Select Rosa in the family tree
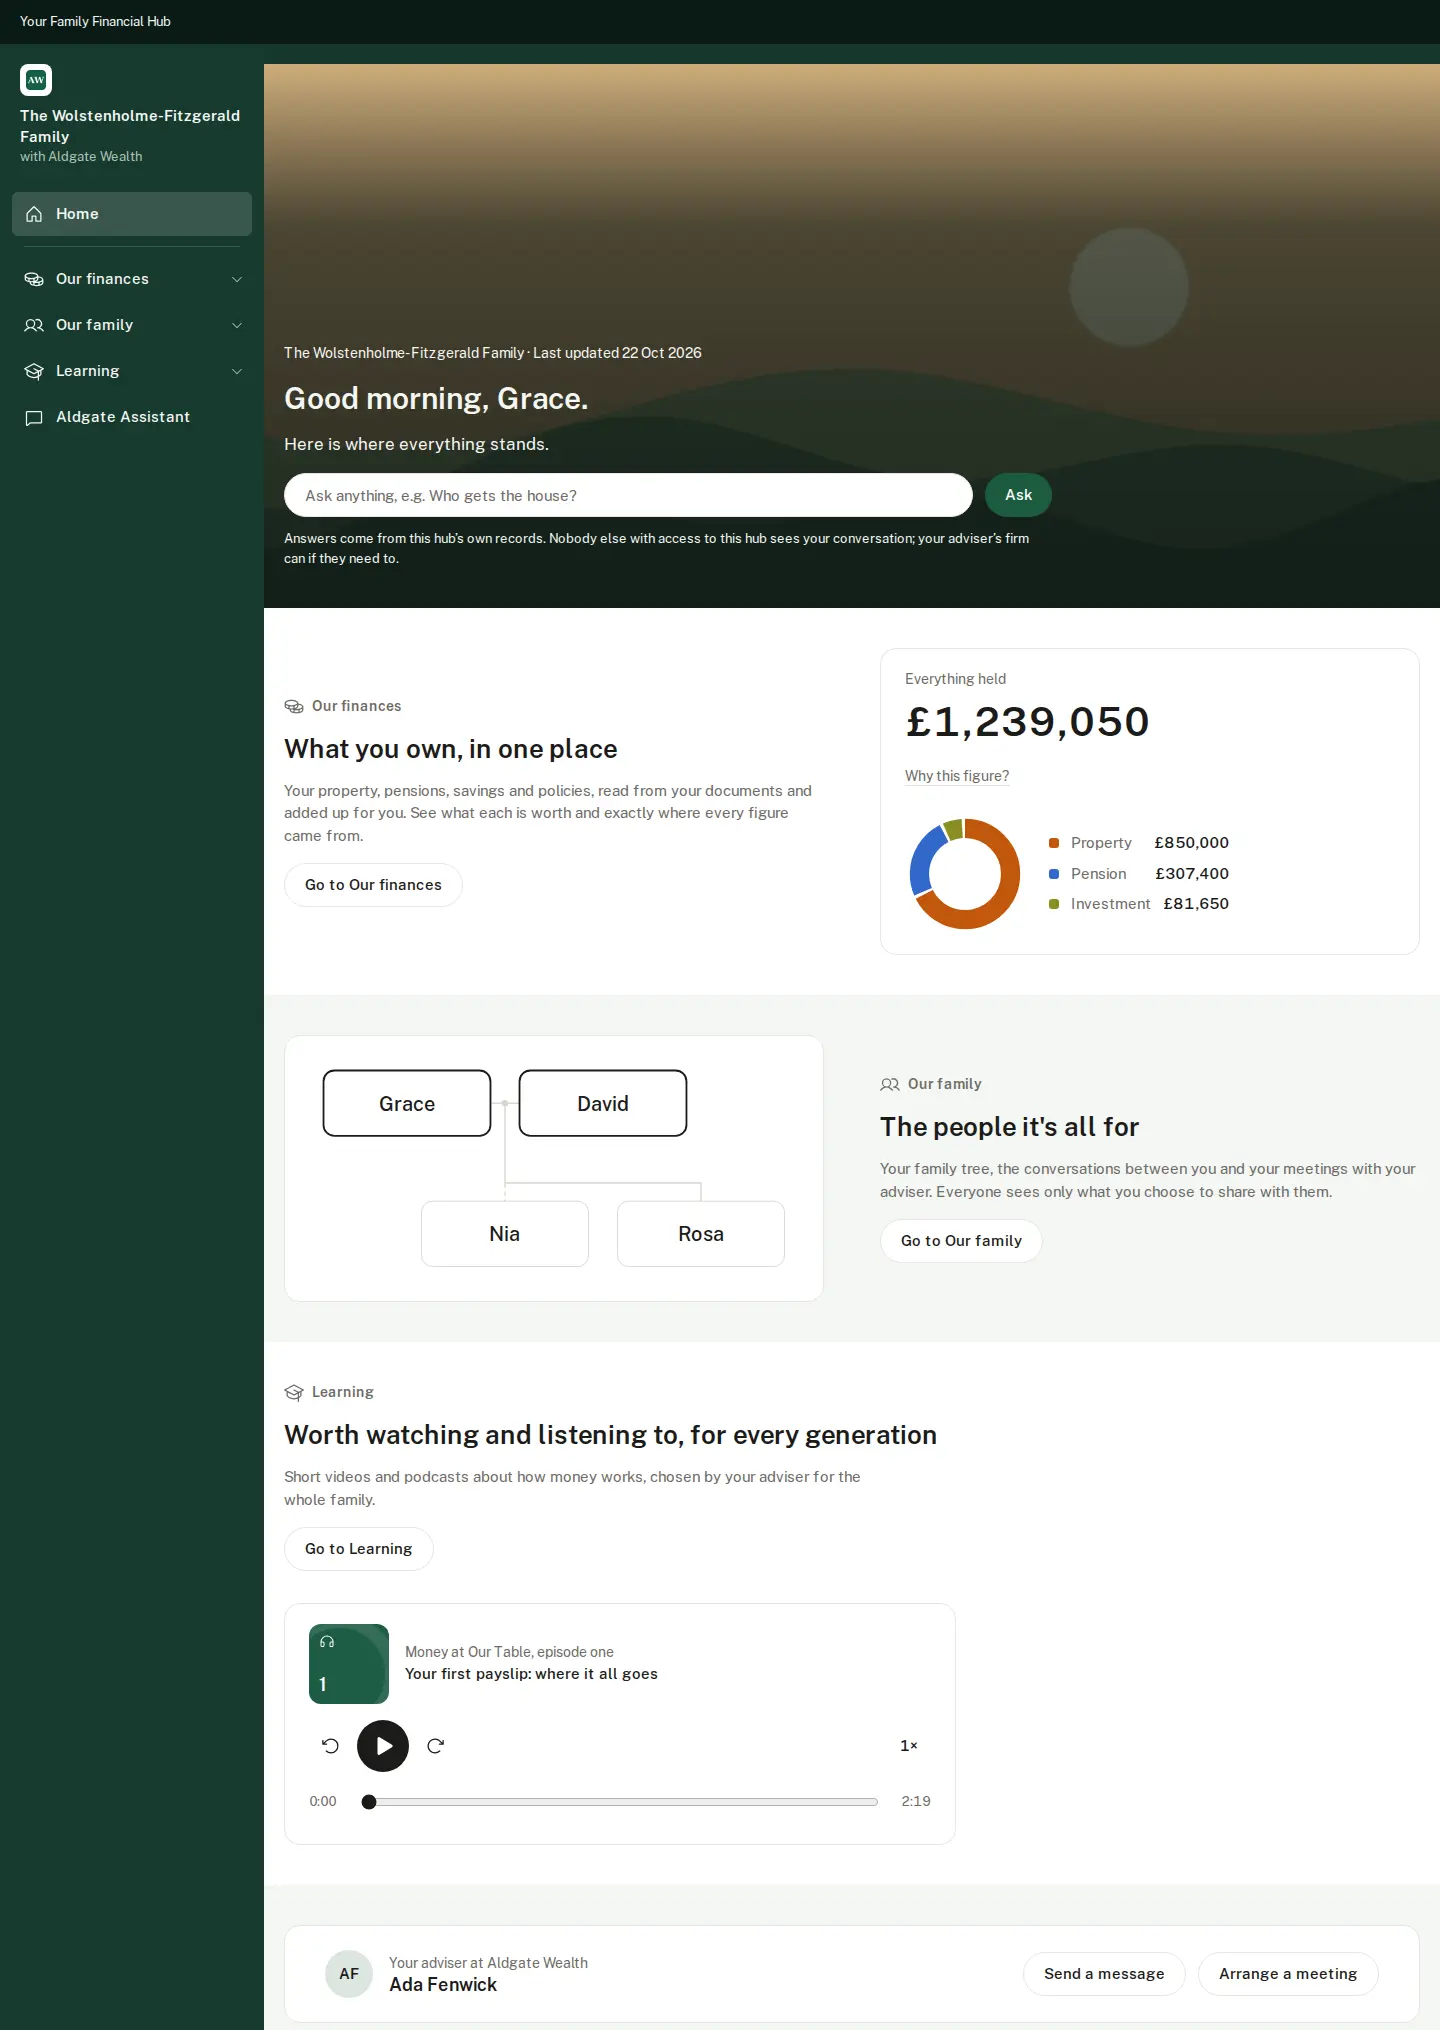 pyautogui.click(x=701, y=1234)
